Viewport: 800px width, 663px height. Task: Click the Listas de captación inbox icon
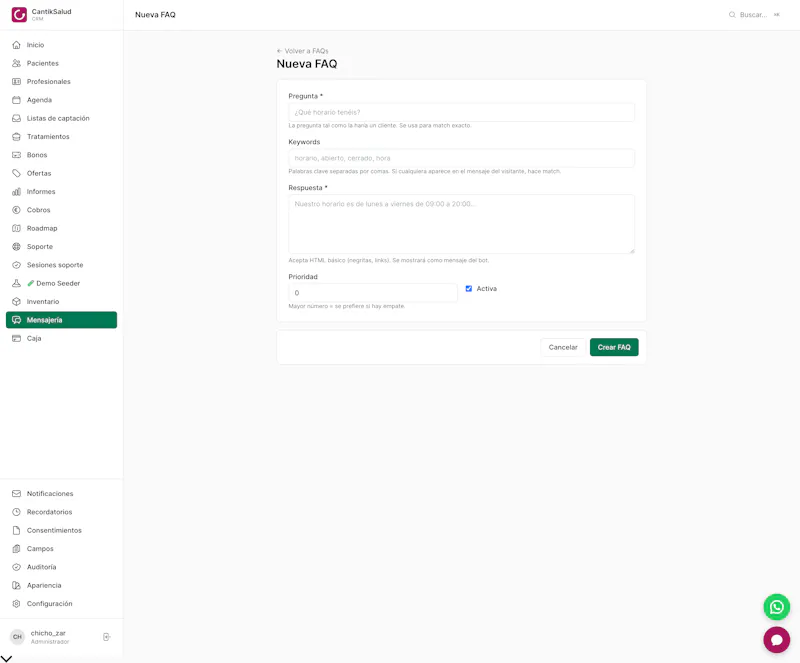pos(16,118)
